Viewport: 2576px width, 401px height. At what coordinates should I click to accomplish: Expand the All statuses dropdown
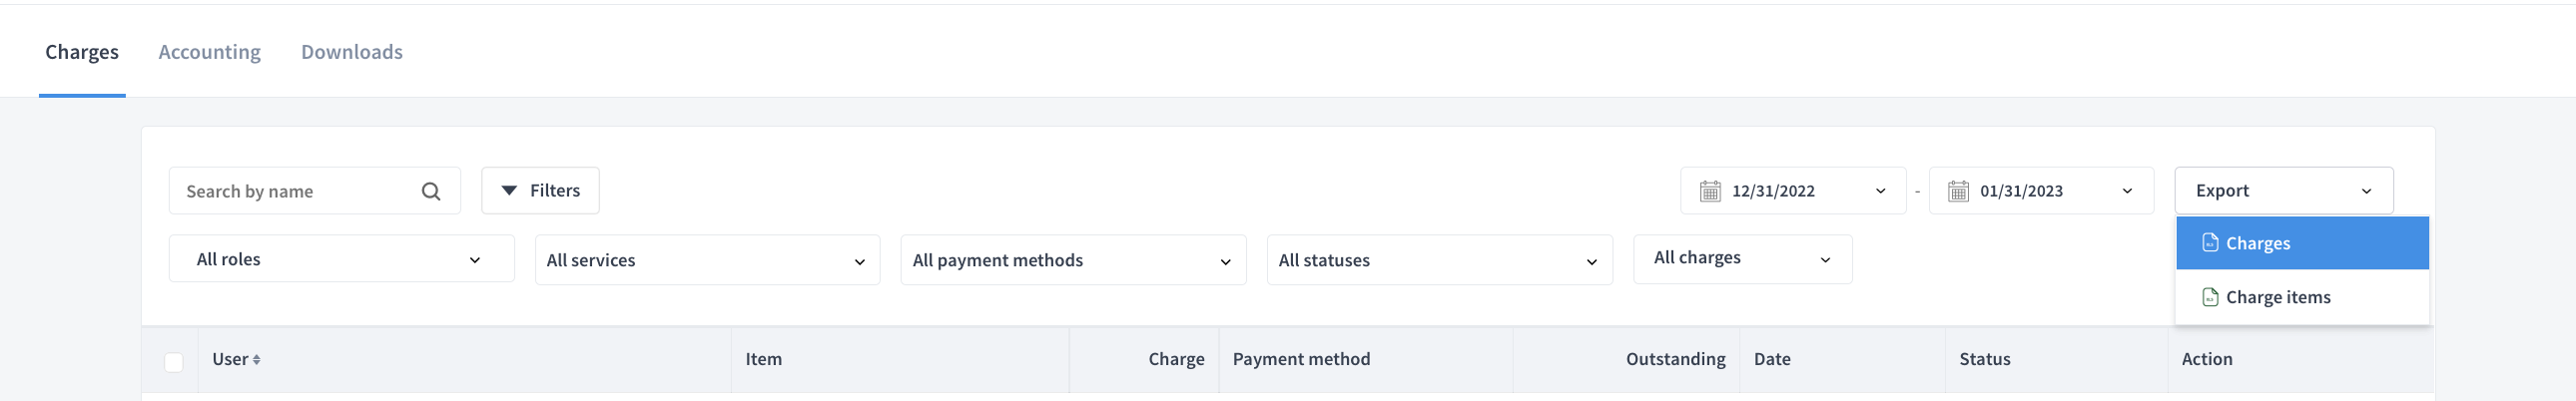(1439, 260)
